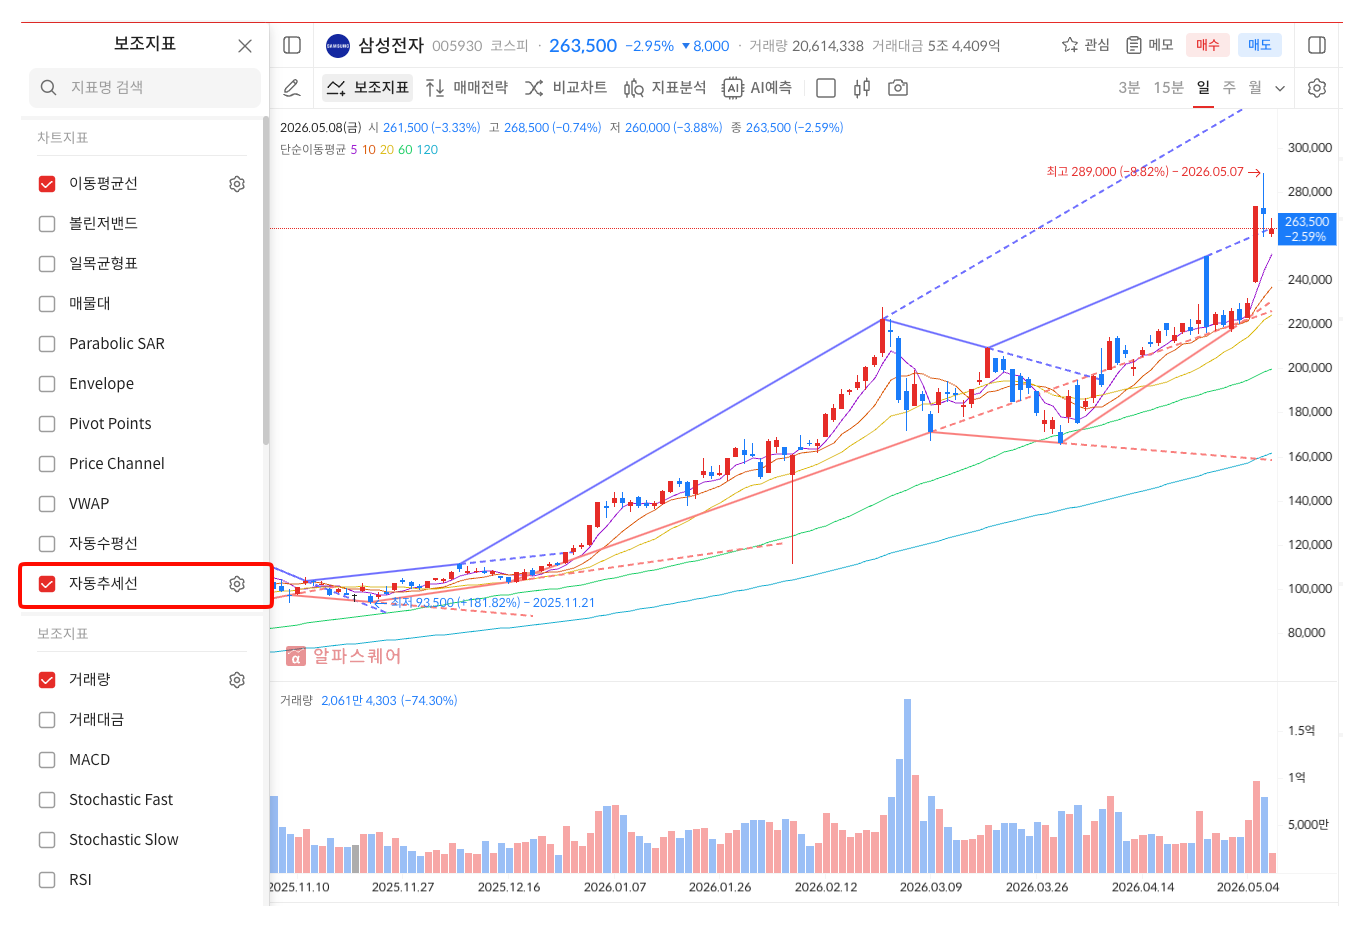Click the 매도 sell button
Screen dimensions: 1363x926
[x=1260, y=45]
